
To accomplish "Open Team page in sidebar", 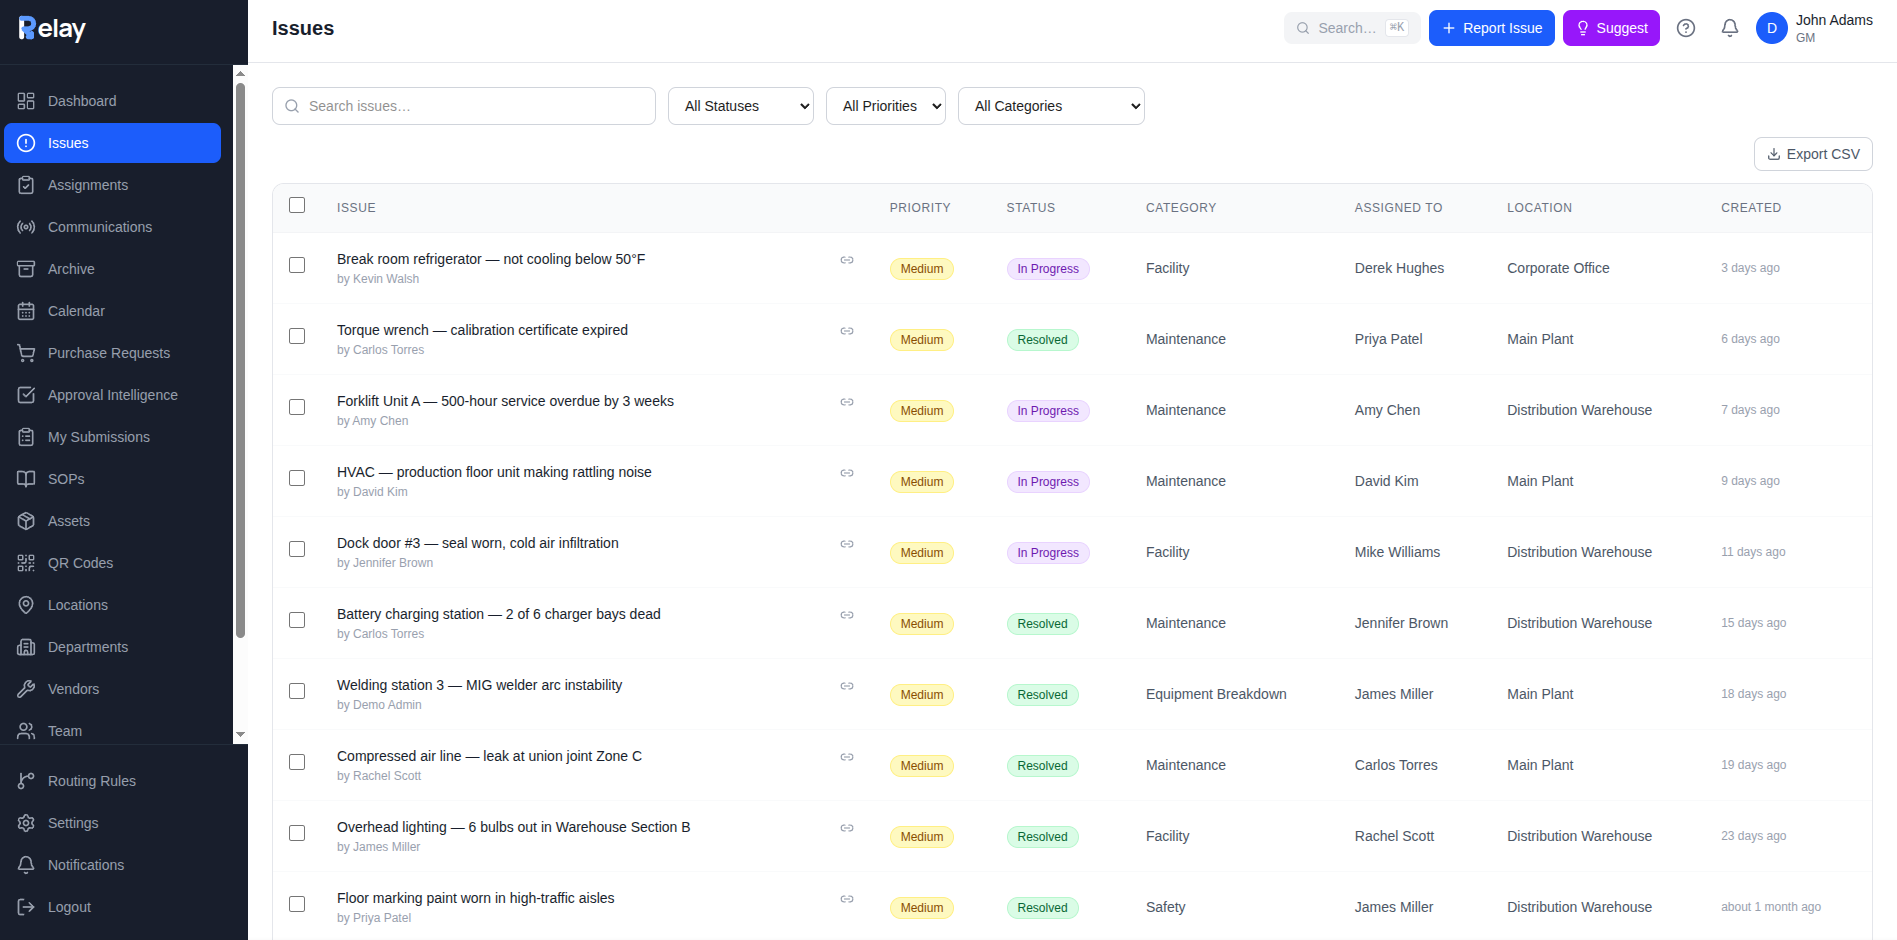I will pos(112,731).
